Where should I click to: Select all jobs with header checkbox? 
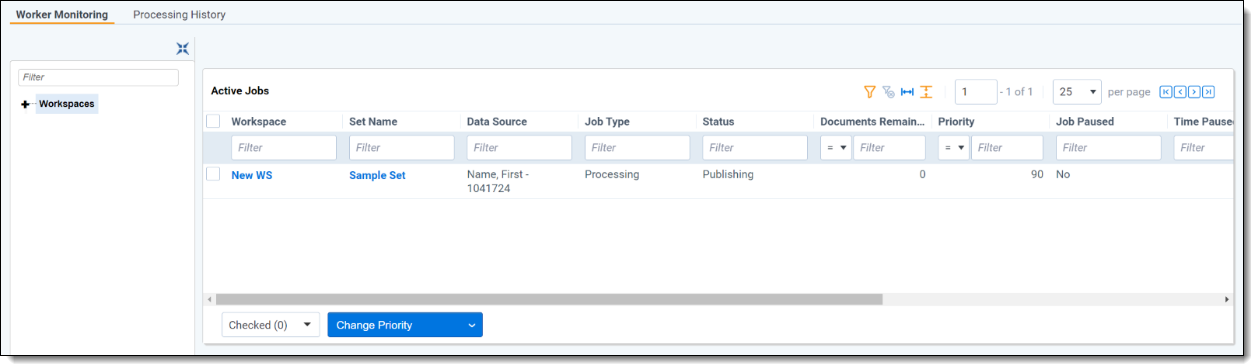213,121
